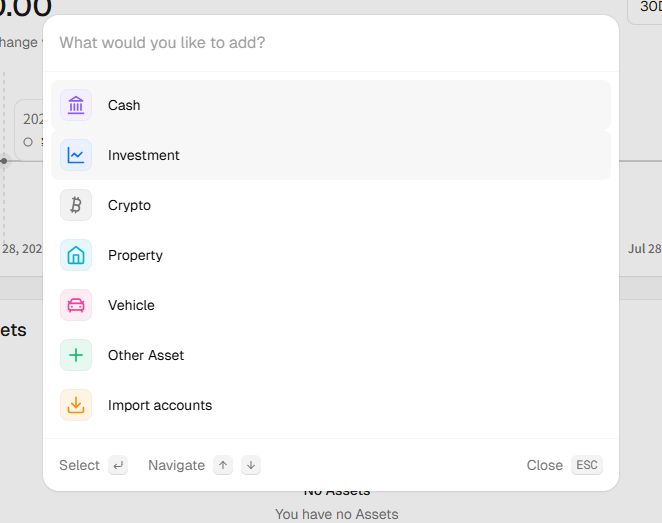This screenshot has width=662, height=523.
Task: Click the up arrow navigate key
Action: [x=223, y=465]
